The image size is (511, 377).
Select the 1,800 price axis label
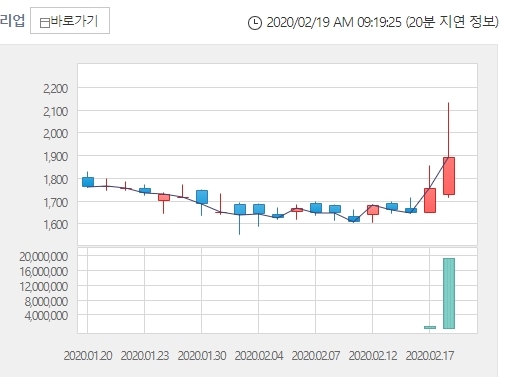(55, 180)
